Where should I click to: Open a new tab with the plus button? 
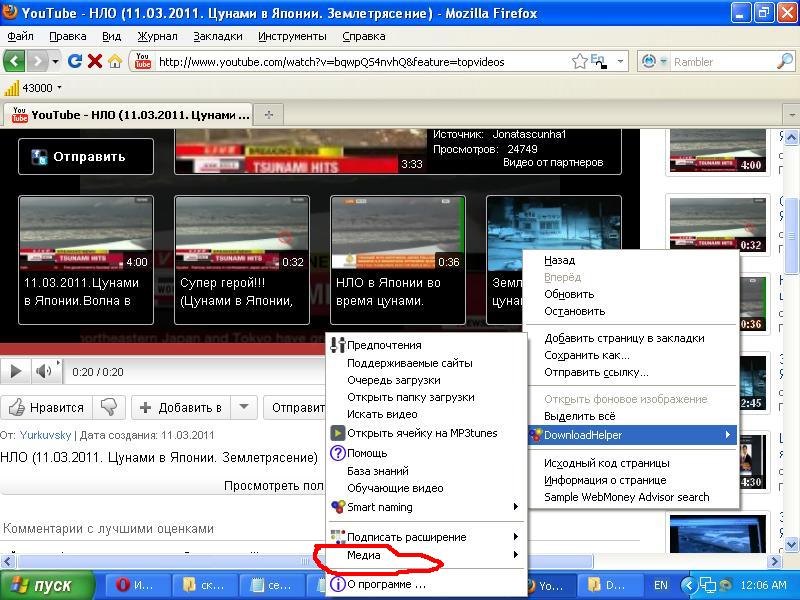[269, 115]
